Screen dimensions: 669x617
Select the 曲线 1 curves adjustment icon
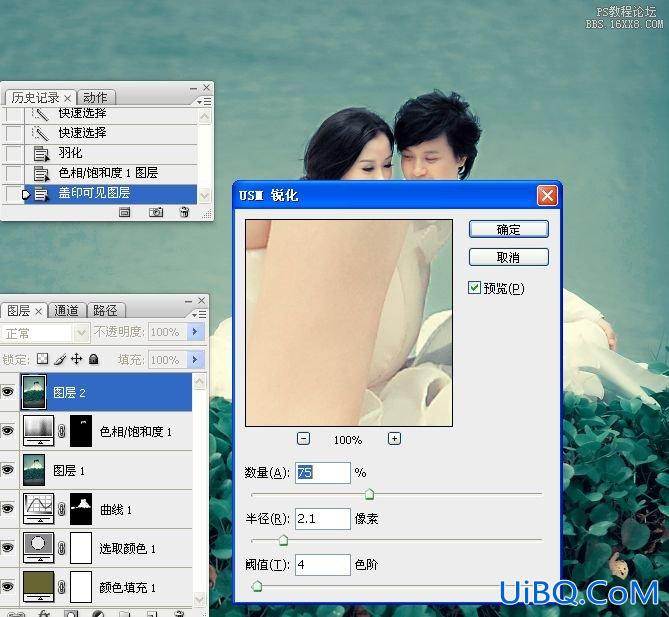click(x=39, y=509)
